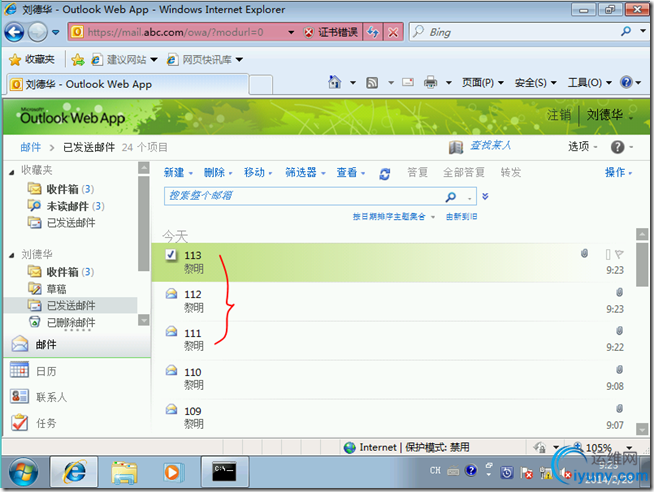The image size is (654, 492).
Task: Open the Filter (筛选器) dropdown
Action: pyautogui.click(x=305, y=173)
